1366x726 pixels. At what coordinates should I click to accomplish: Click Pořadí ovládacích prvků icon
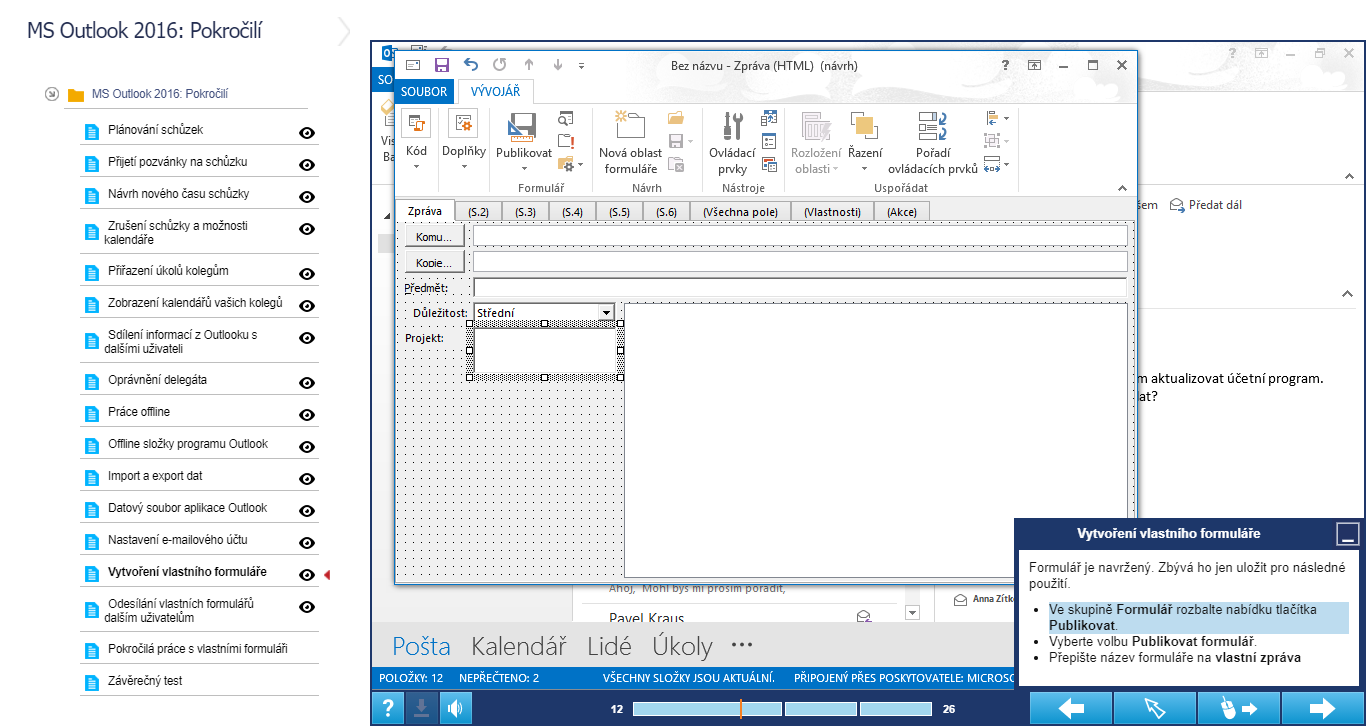[x=932, y=126]
